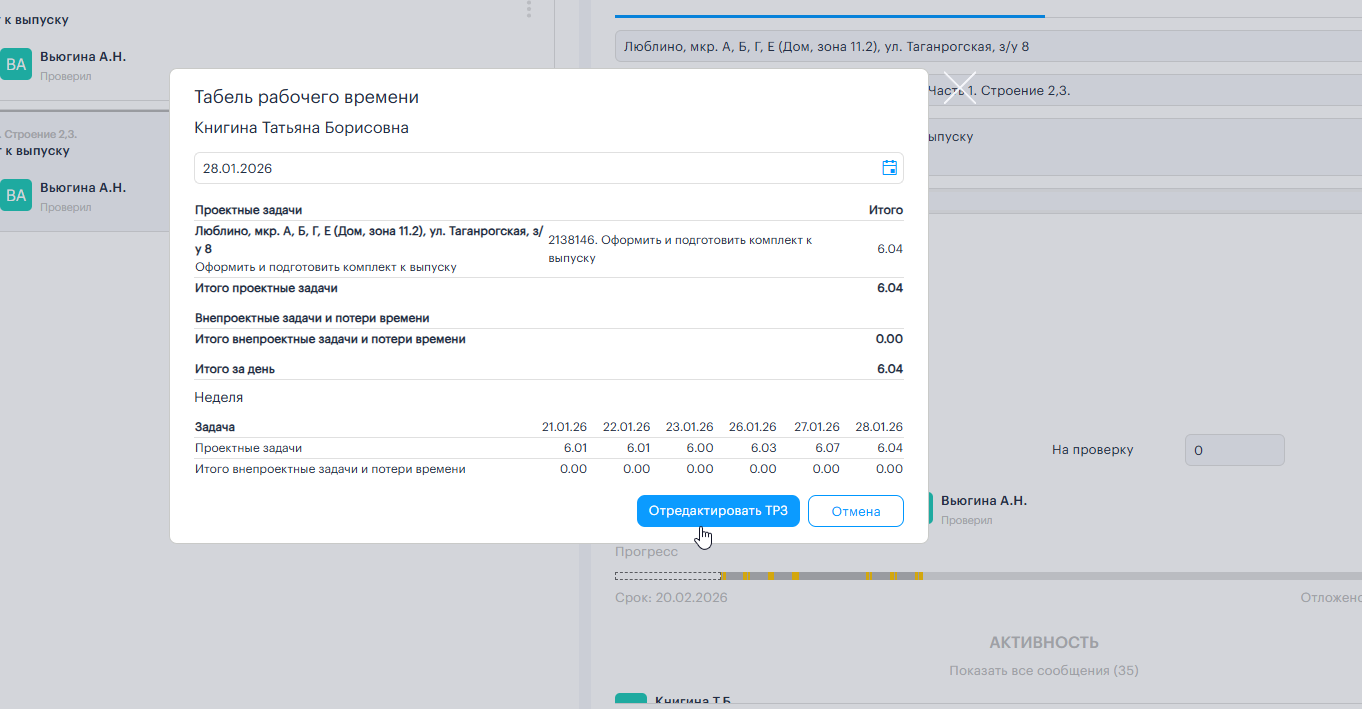Click the На проверку label

(x=1093, y=450)
